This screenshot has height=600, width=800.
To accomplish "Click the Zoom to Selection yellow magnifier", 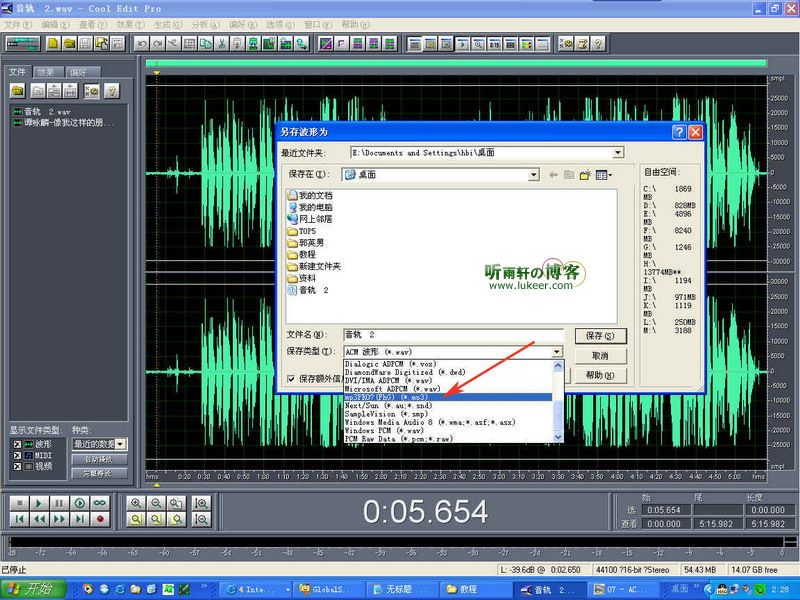I will pos(136,519).
